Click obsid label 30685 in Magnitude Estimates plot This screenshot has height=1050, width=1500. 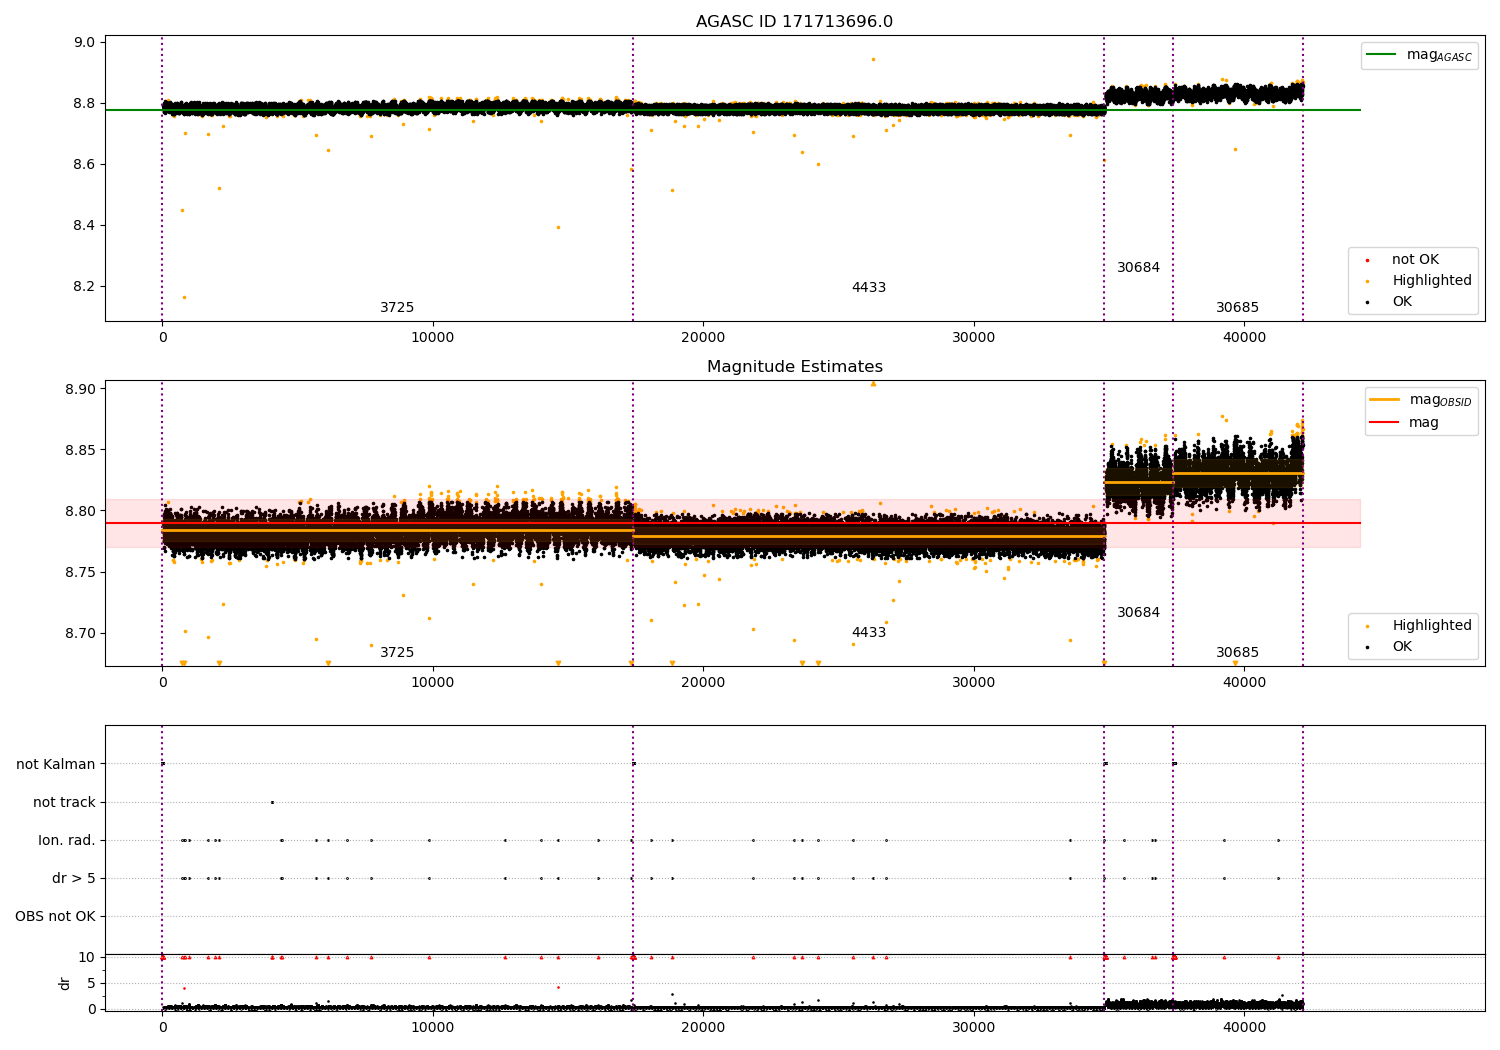click(1237, 653)
